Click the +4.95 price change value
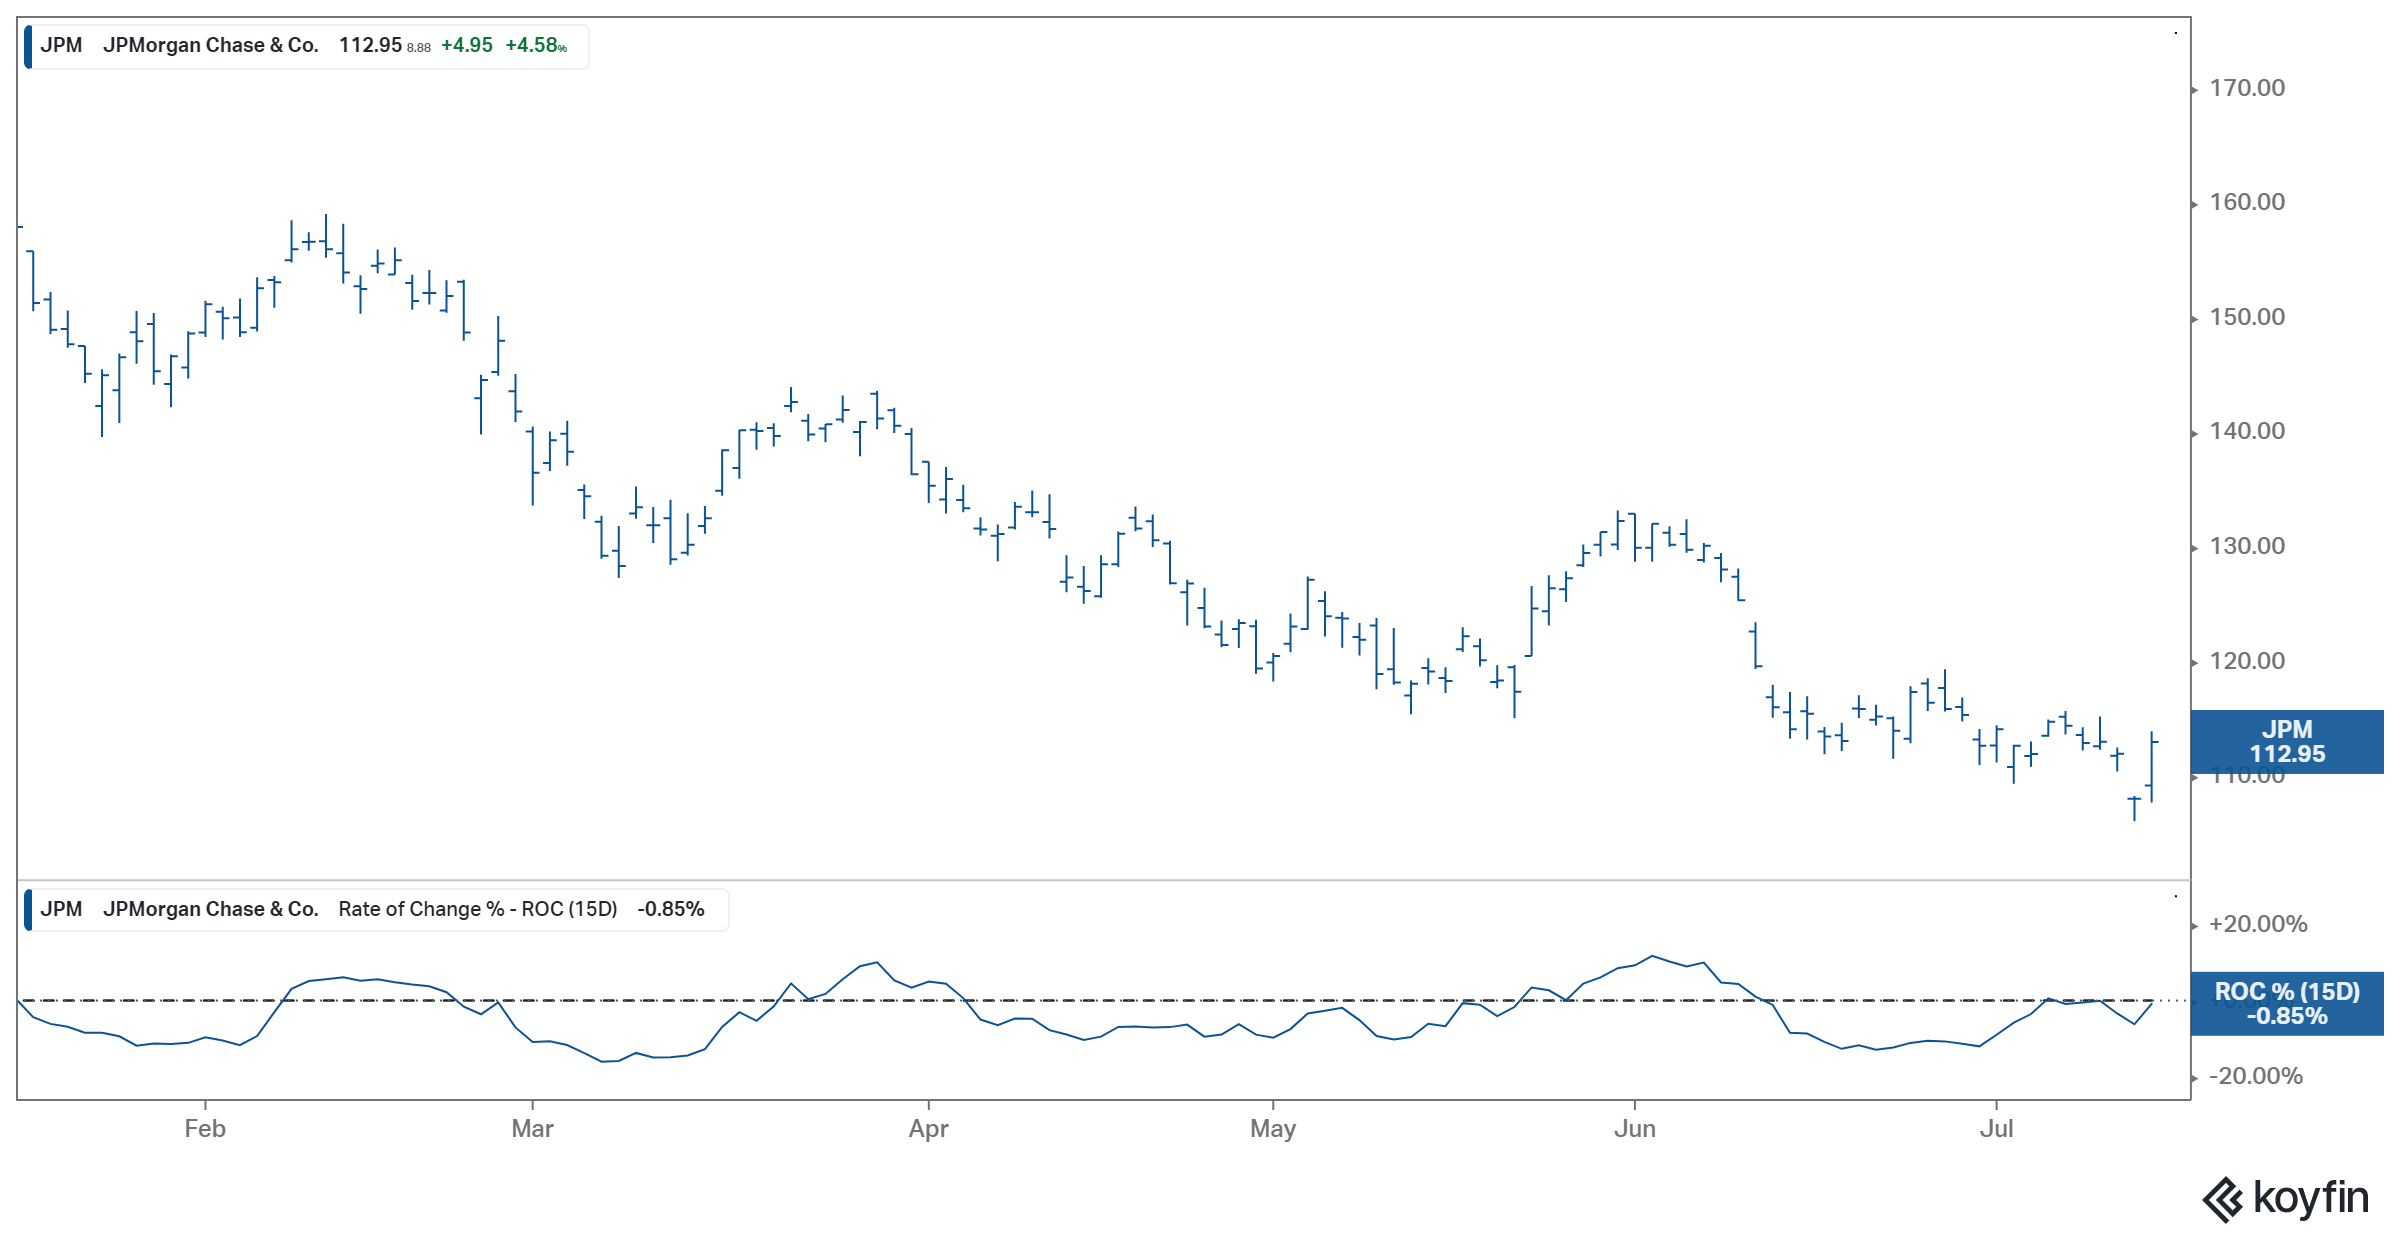 point(467,45)
